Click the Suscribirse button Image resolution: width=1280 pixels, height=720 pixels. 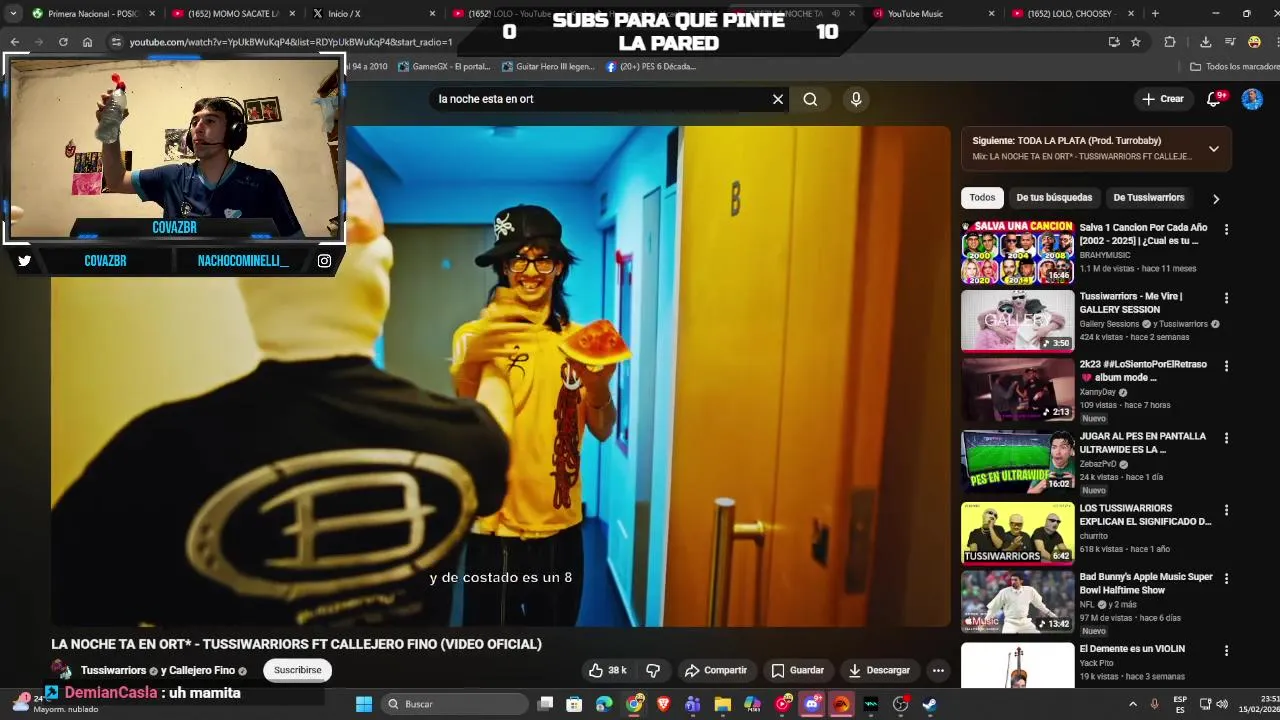pyautogui.click(x=298, y=670)
